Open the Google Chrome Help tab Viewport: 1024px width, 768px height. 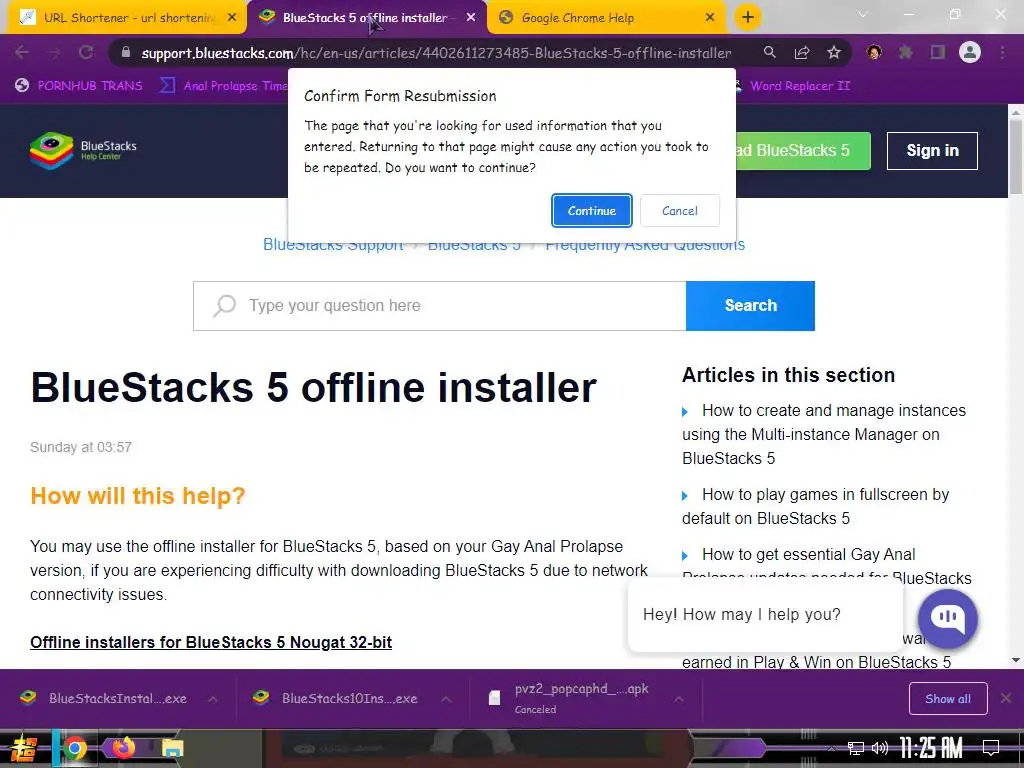[603, 18]
